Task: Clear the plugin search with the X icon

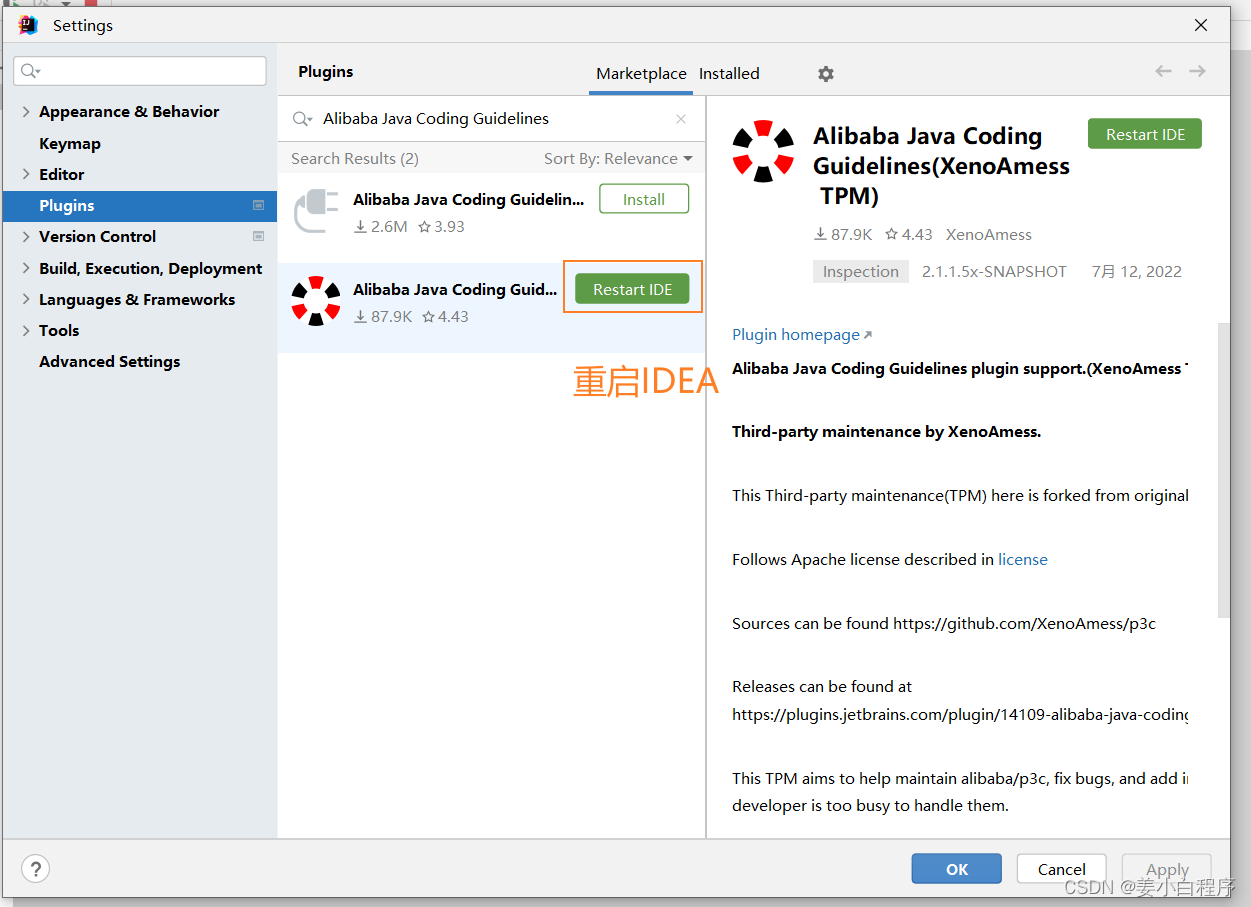Action: click(x=681, y=119)
